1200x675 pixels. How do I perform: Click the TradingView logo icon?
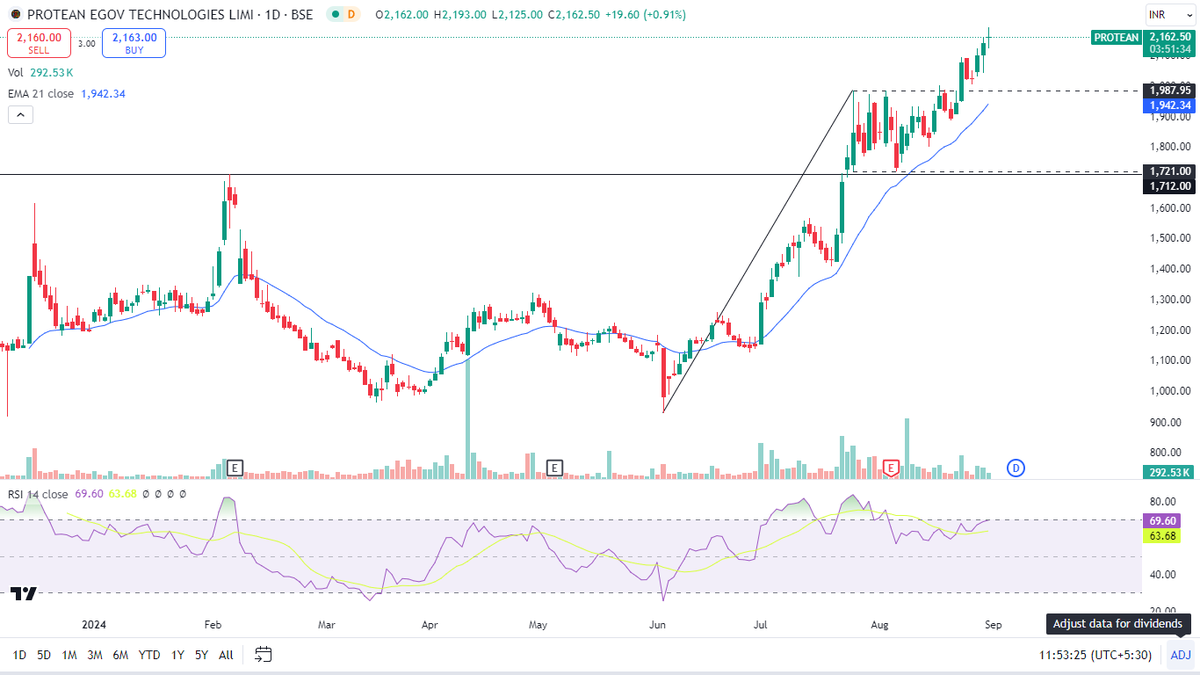click(24, 593)
